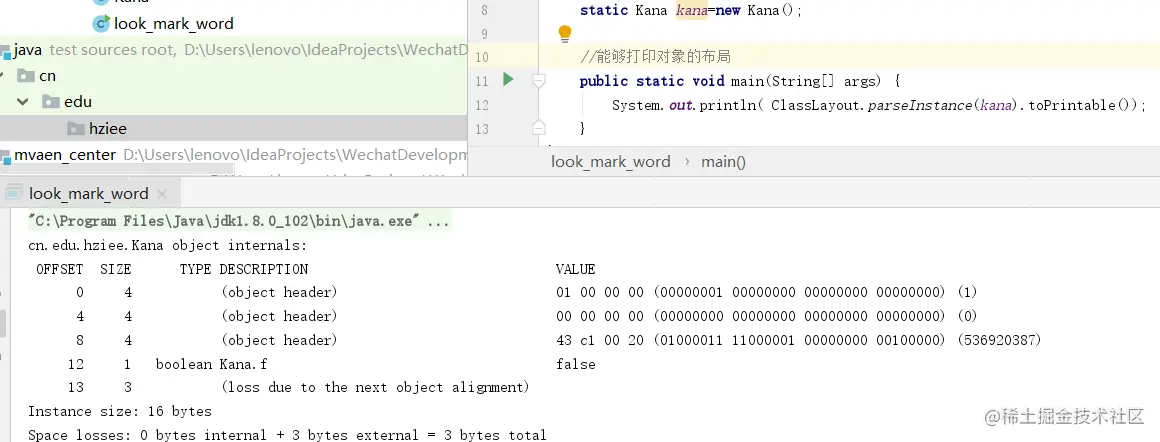Click line number 8 in gutter
Viewport: 1160px width, 442px height.
click(485, 10)
